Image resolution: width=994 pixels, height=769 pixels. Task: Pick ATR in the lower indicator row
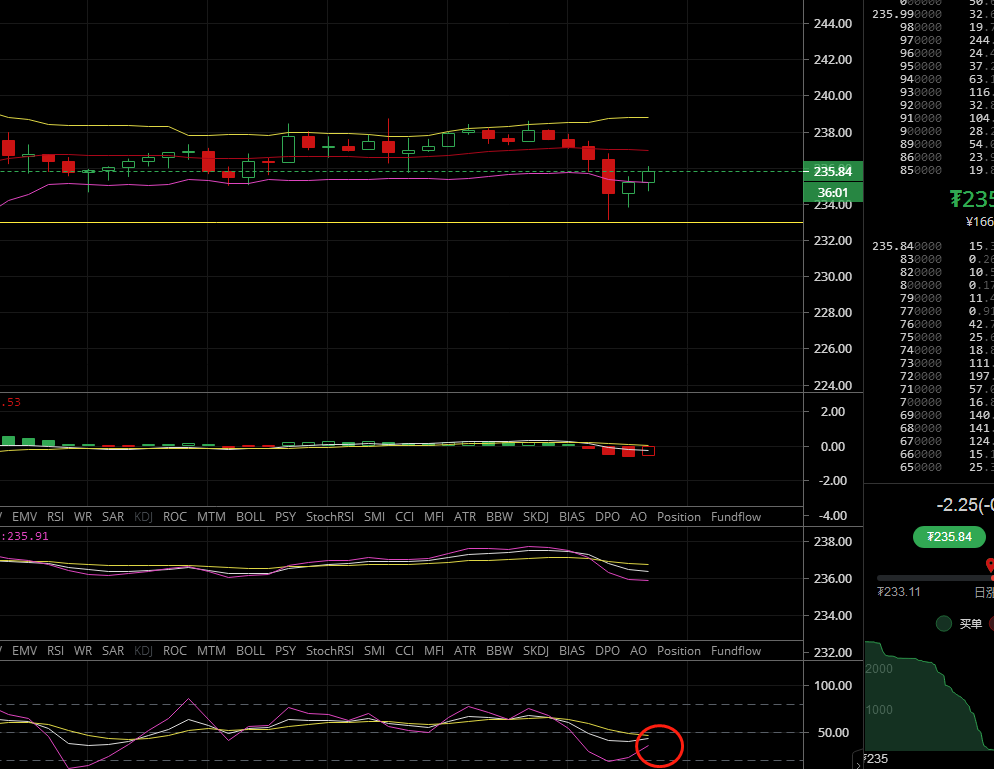tap(465, 651)
